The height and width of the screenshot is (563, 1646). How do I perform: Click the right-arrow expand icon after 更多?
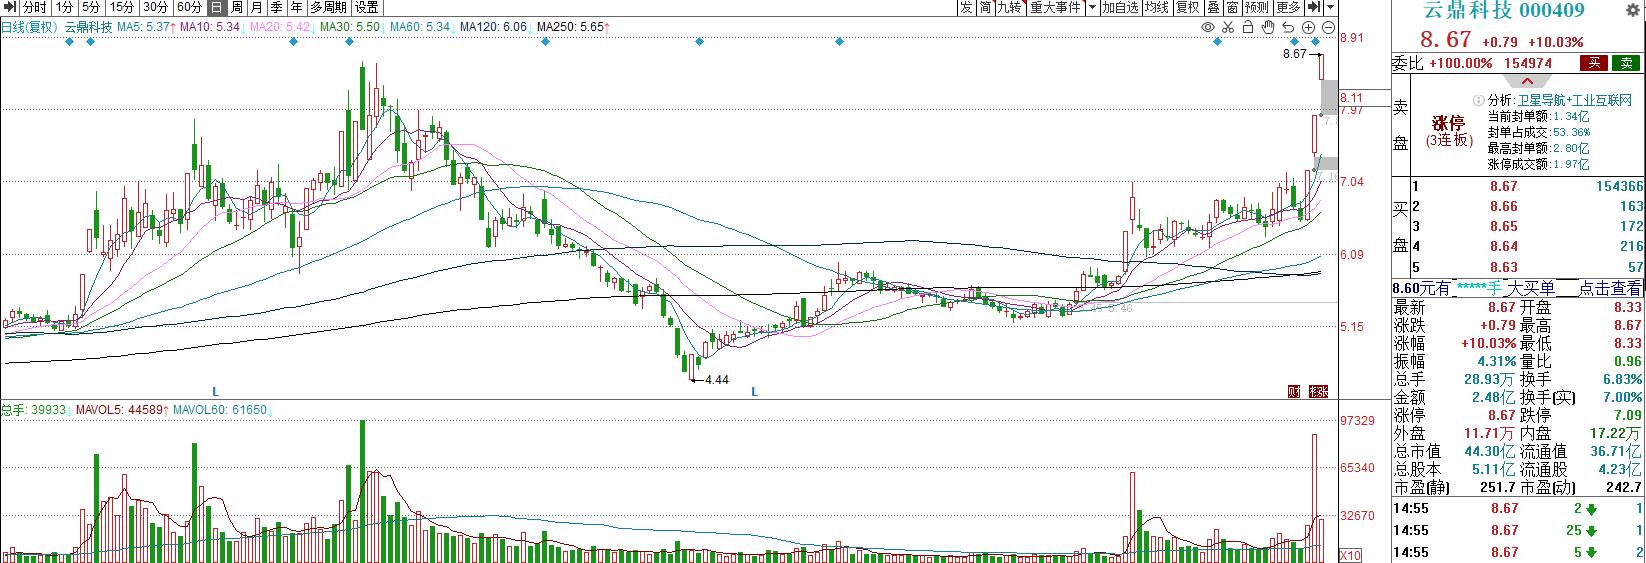1314,7
